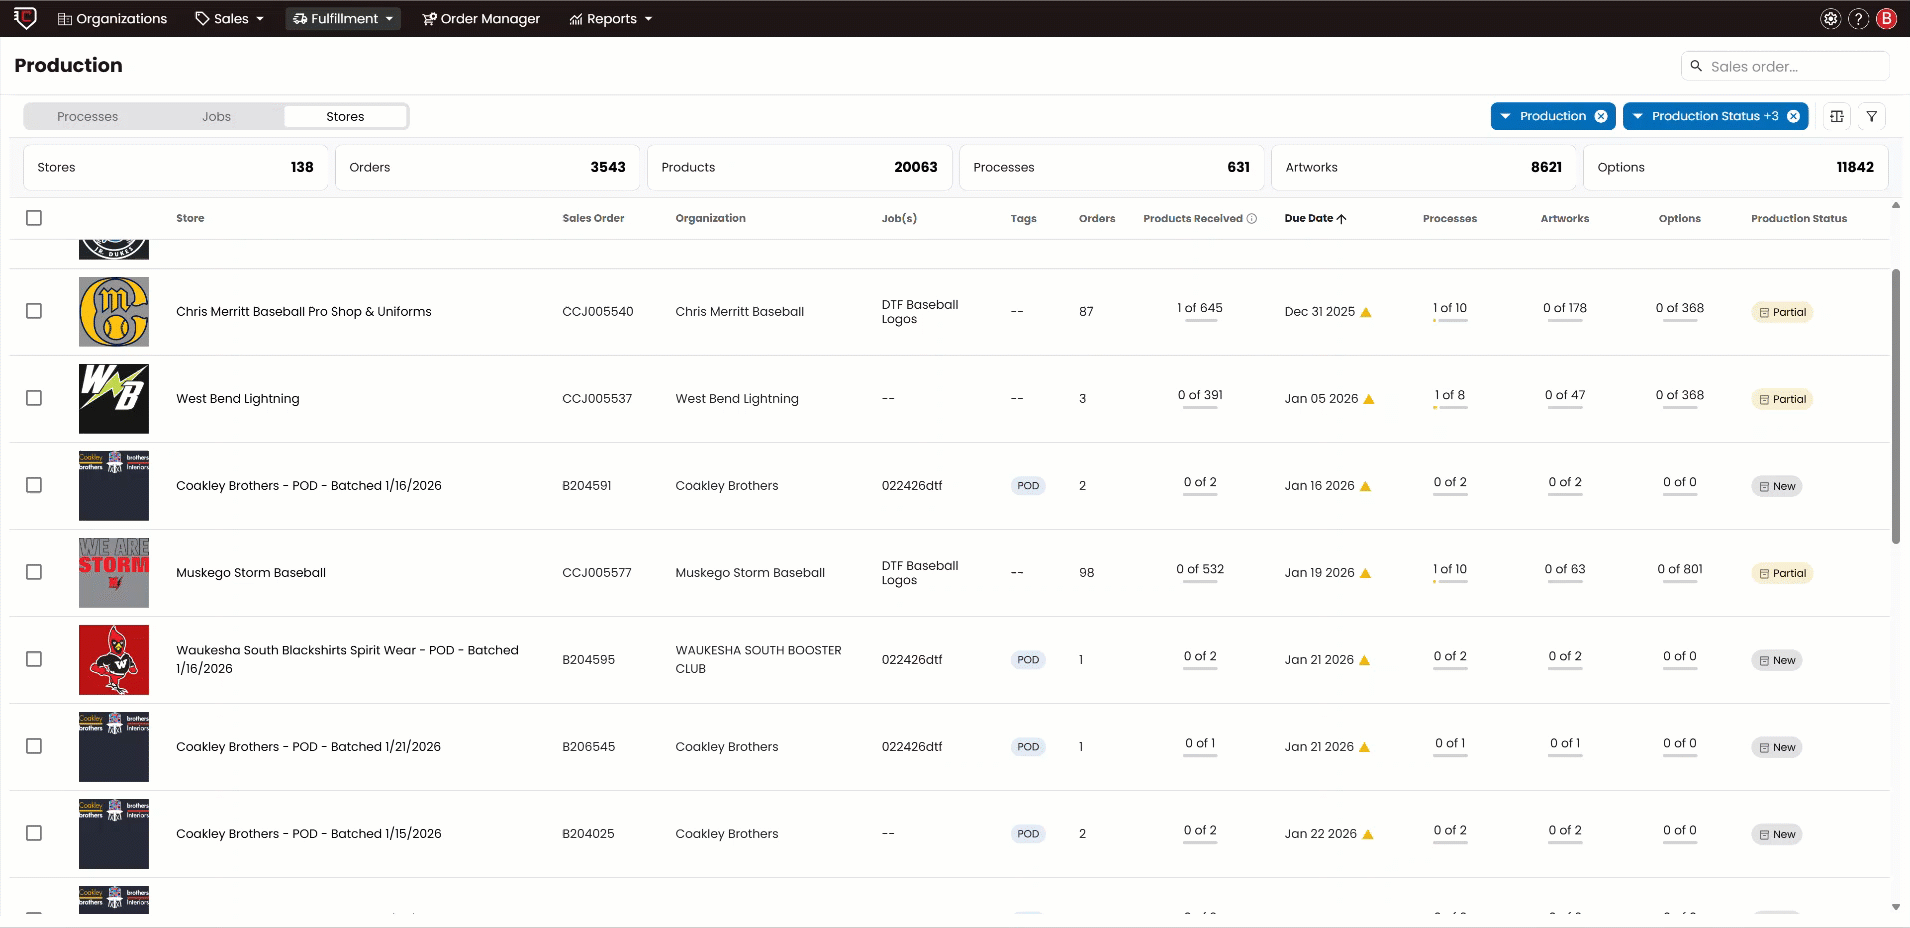Screen dimensions: 1910x928
Task: Open the Sales dropdown menu
Action: pos(228,18)
